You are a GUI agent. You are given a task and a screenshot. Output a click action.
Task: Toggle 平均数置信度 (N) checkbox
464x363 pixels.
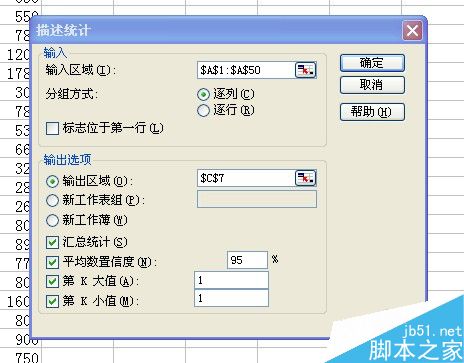[x=52, y=262]
